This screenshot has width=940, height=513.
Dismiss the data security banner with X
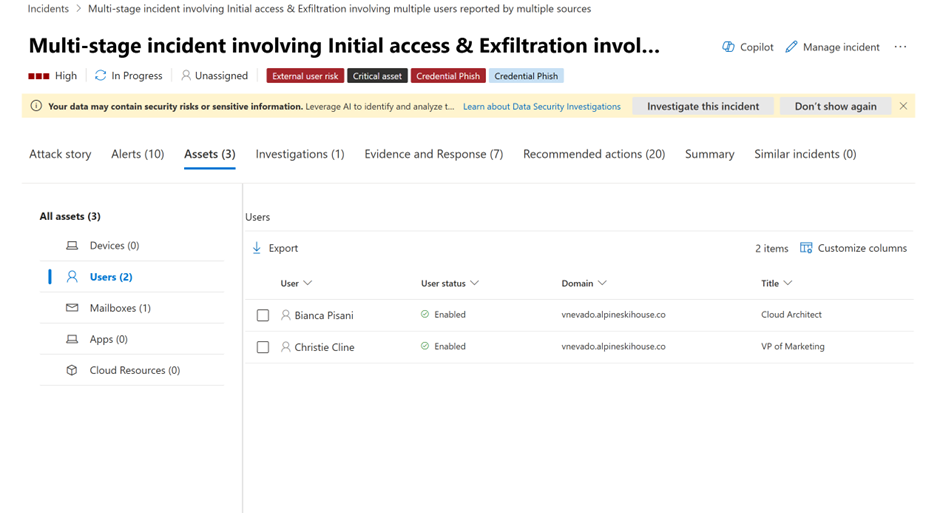[x=903, y=106]
